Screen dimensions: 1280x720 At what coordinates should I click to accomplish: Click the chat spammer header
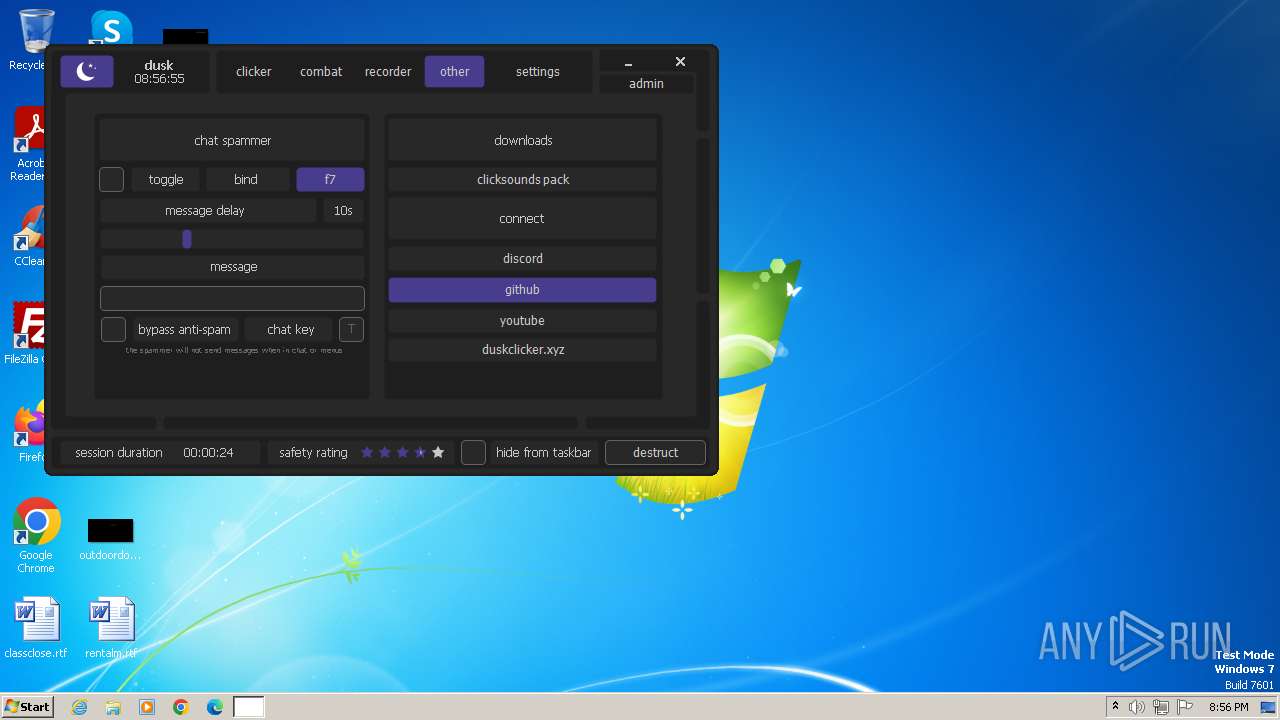tap(232, 140)
